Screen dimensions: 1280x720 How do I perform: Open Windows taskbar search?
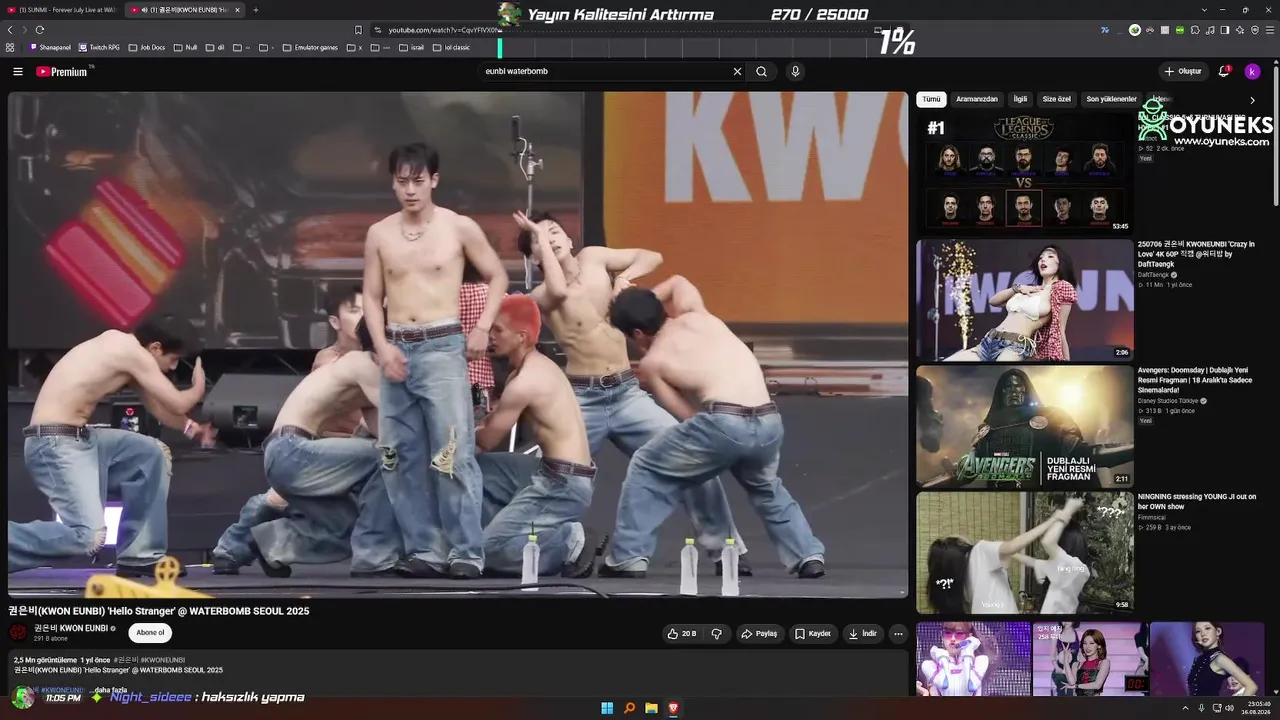click(629, 708)
